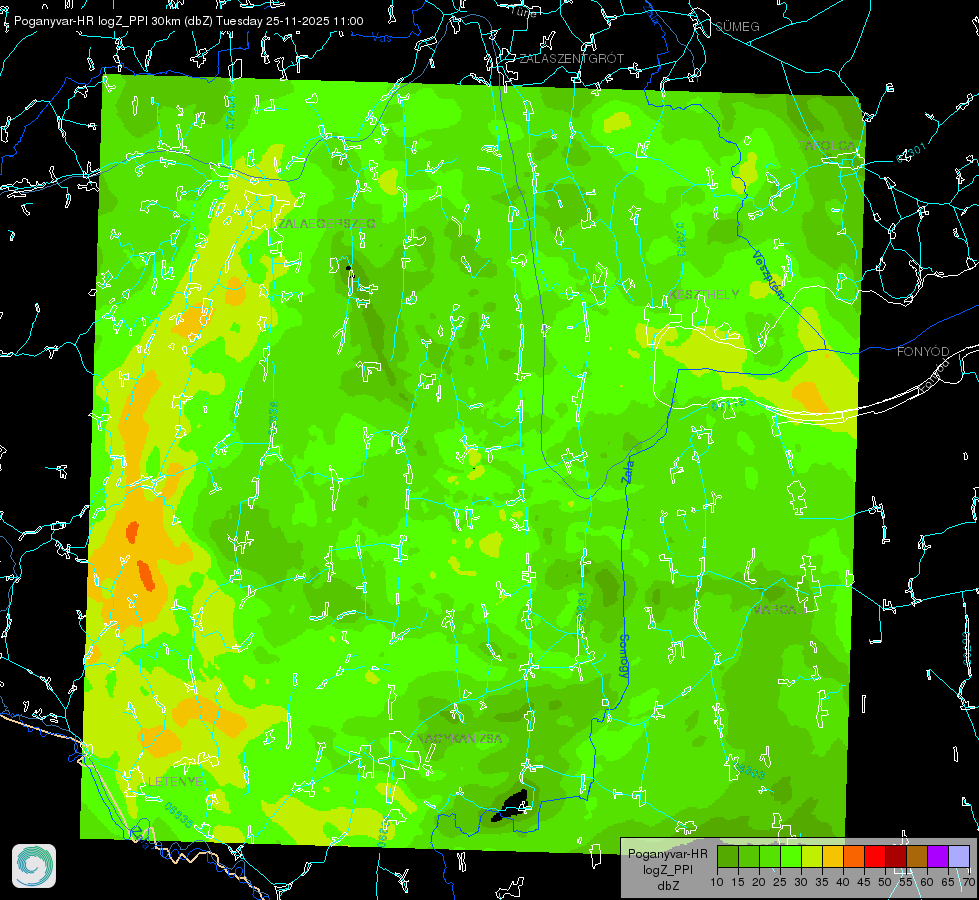Click the dbZ unit text in the legend

pos(667,886)
